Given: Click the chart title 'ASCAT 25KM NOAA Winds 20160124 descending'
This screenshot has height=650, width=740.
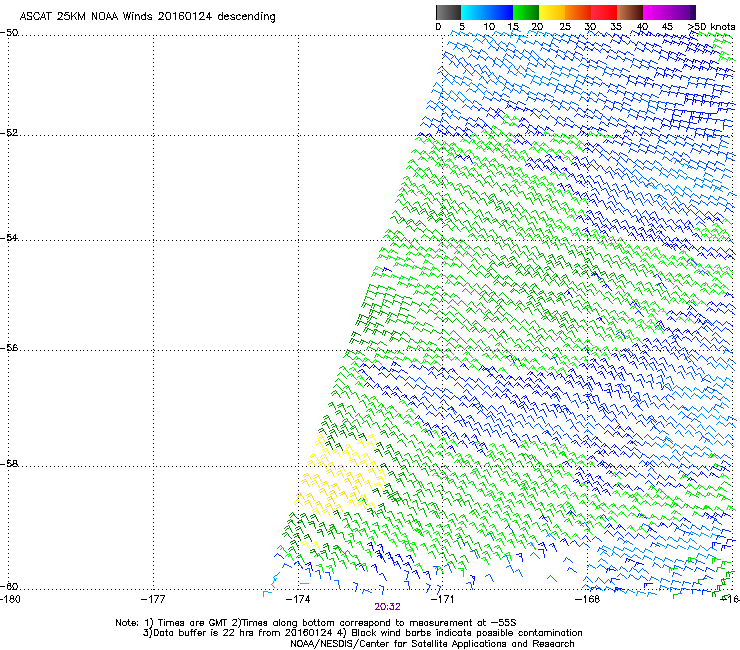Looking at the screenshot, I should click(147, 17).
